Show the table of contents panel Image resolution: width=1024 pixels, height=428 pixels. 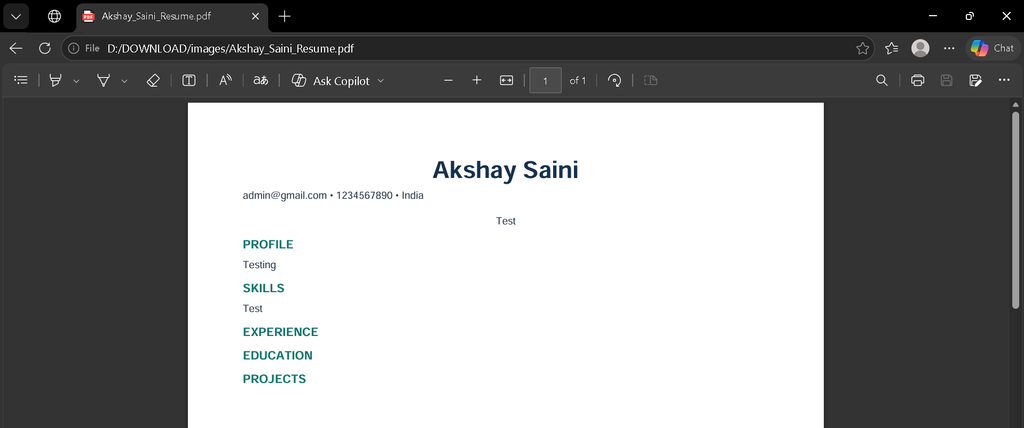tap(21, 80)
